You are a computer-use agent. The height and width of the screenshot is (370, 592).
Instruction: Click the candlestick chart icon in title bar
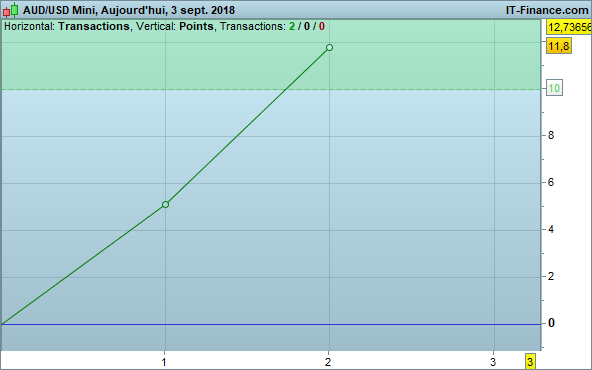(11, 10)
